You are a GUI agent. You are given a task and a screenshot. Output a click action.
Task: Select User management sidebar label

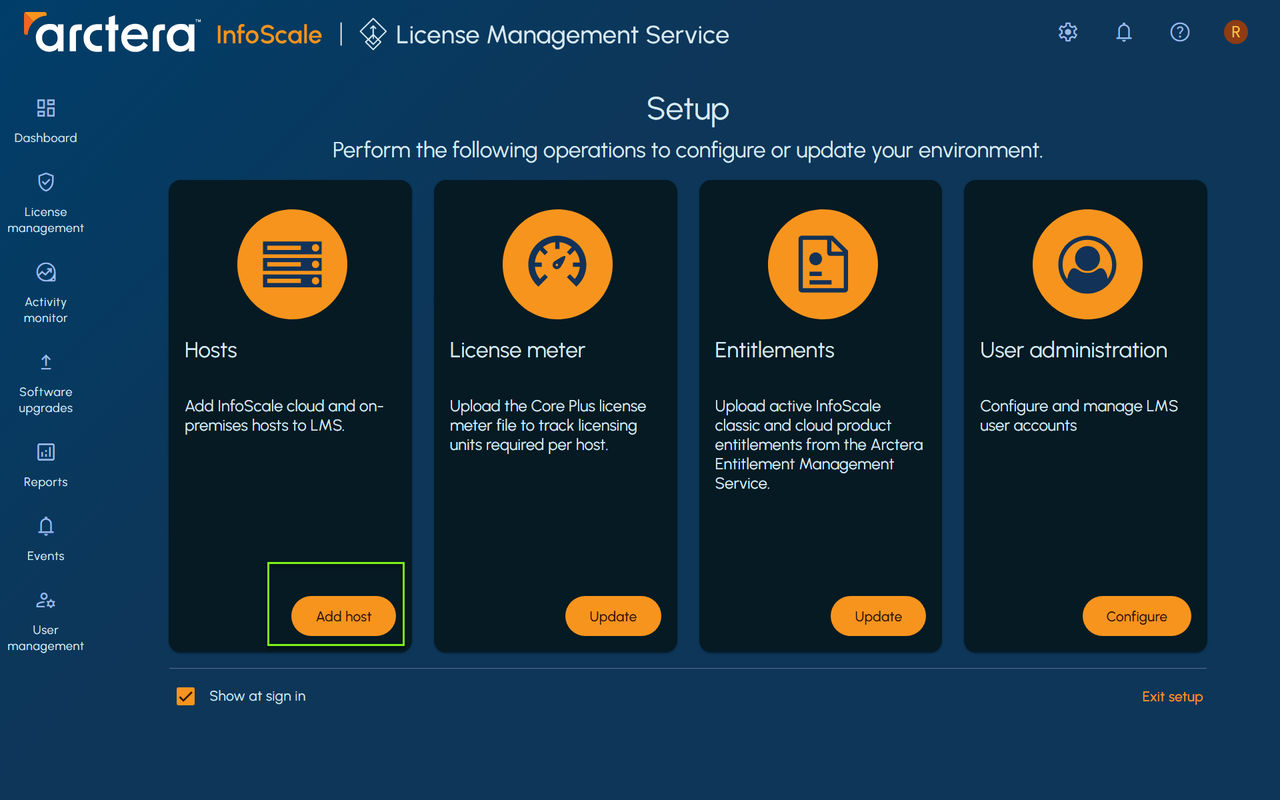(x=46, y=638)
